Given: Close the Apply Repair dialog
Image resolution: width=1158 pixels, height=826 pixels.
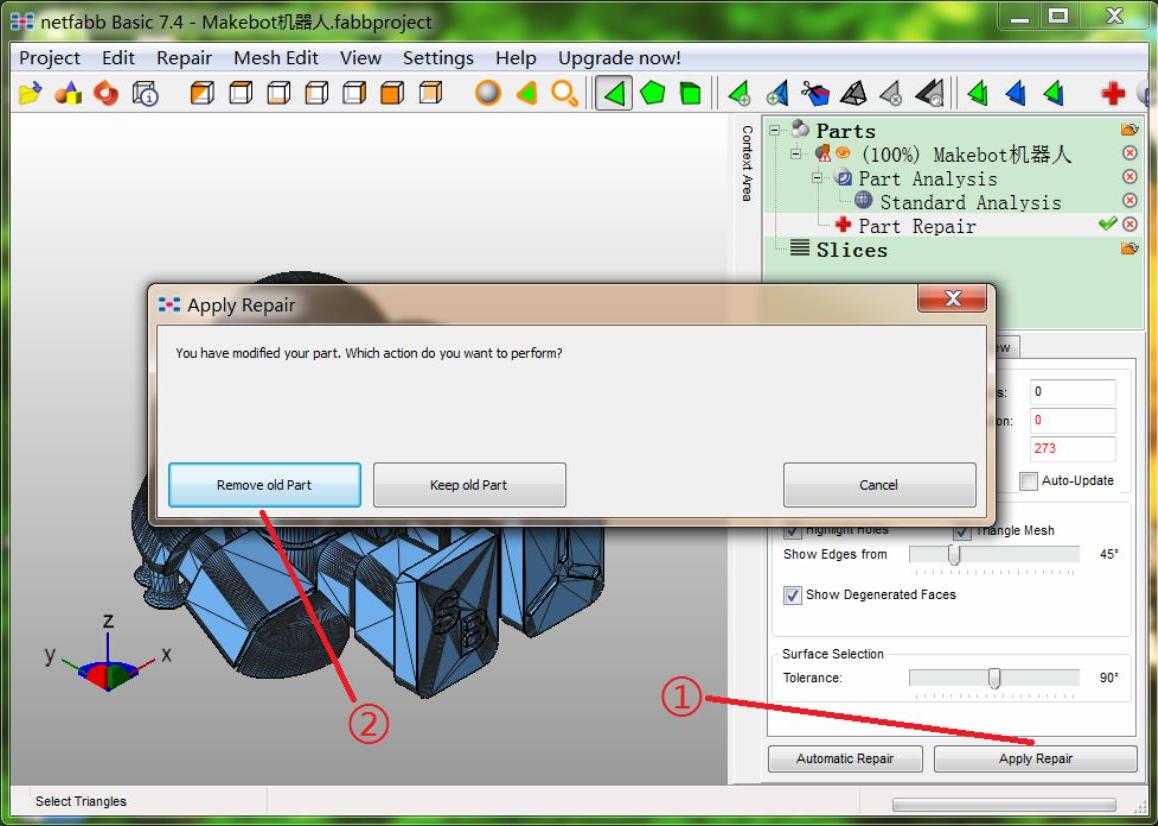Looking at the screenshot, I should (952, 298).
